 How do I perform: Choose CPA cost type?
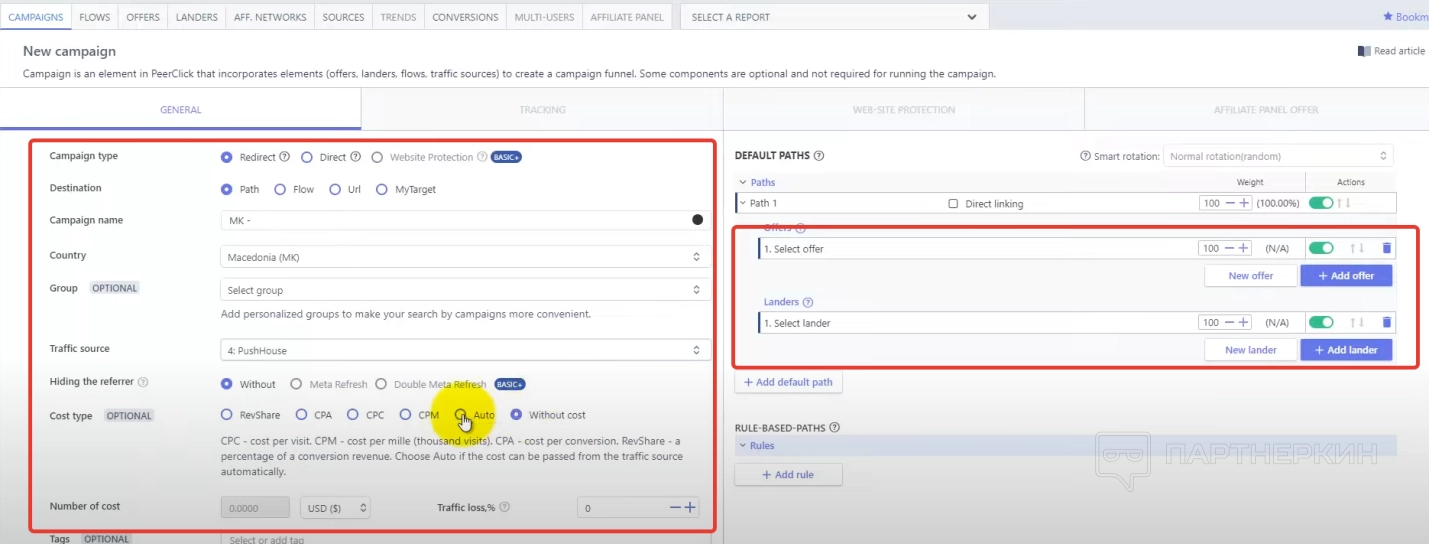301,414
